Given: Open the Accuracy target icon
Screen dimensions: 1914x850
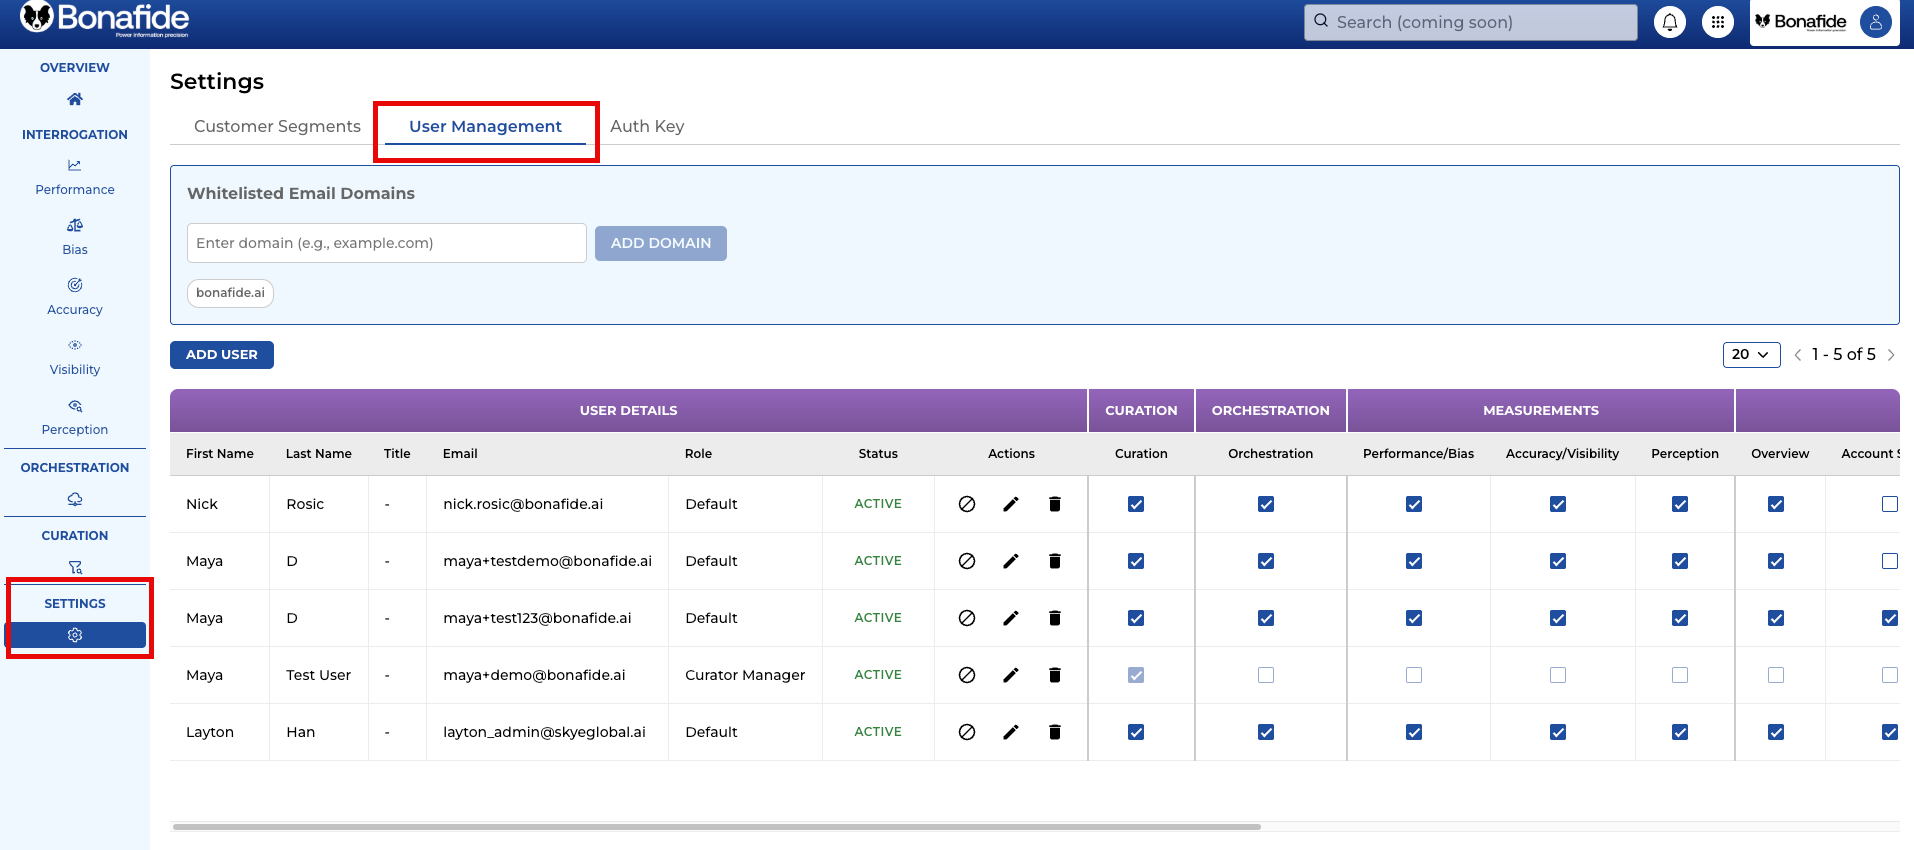Looking at the screenshot, I should [75, 286].
